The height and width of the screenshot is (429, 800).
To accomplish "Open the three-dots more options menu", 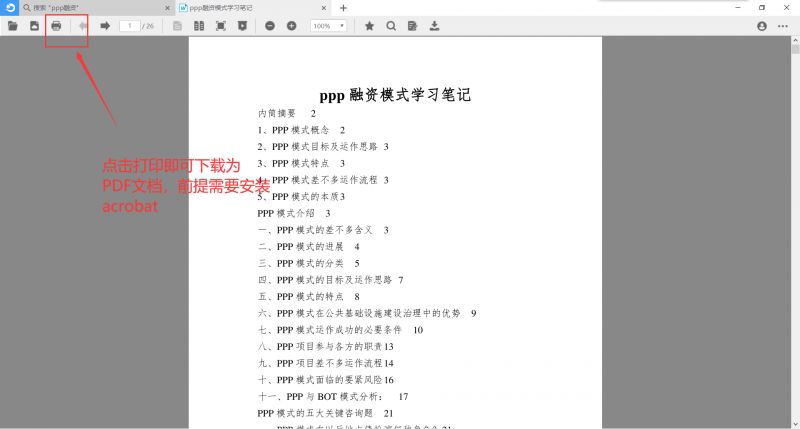I will pos(785,26).
